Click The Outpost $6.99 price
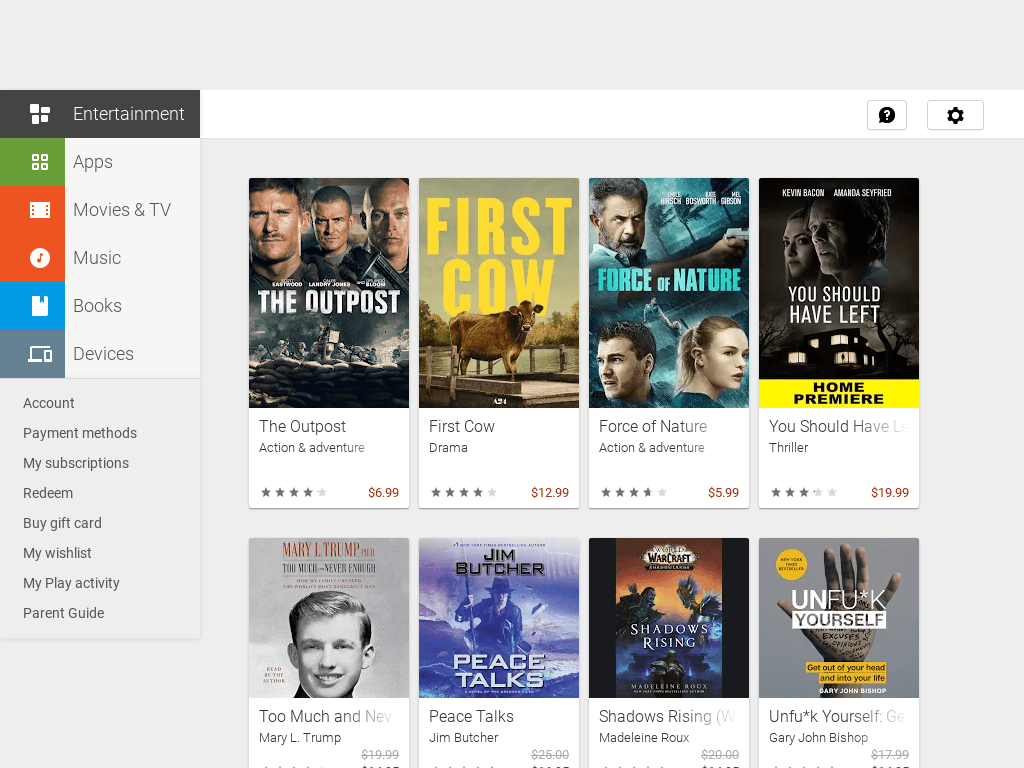The height and width of the screenshot is (768, 1024). (383, 492)
